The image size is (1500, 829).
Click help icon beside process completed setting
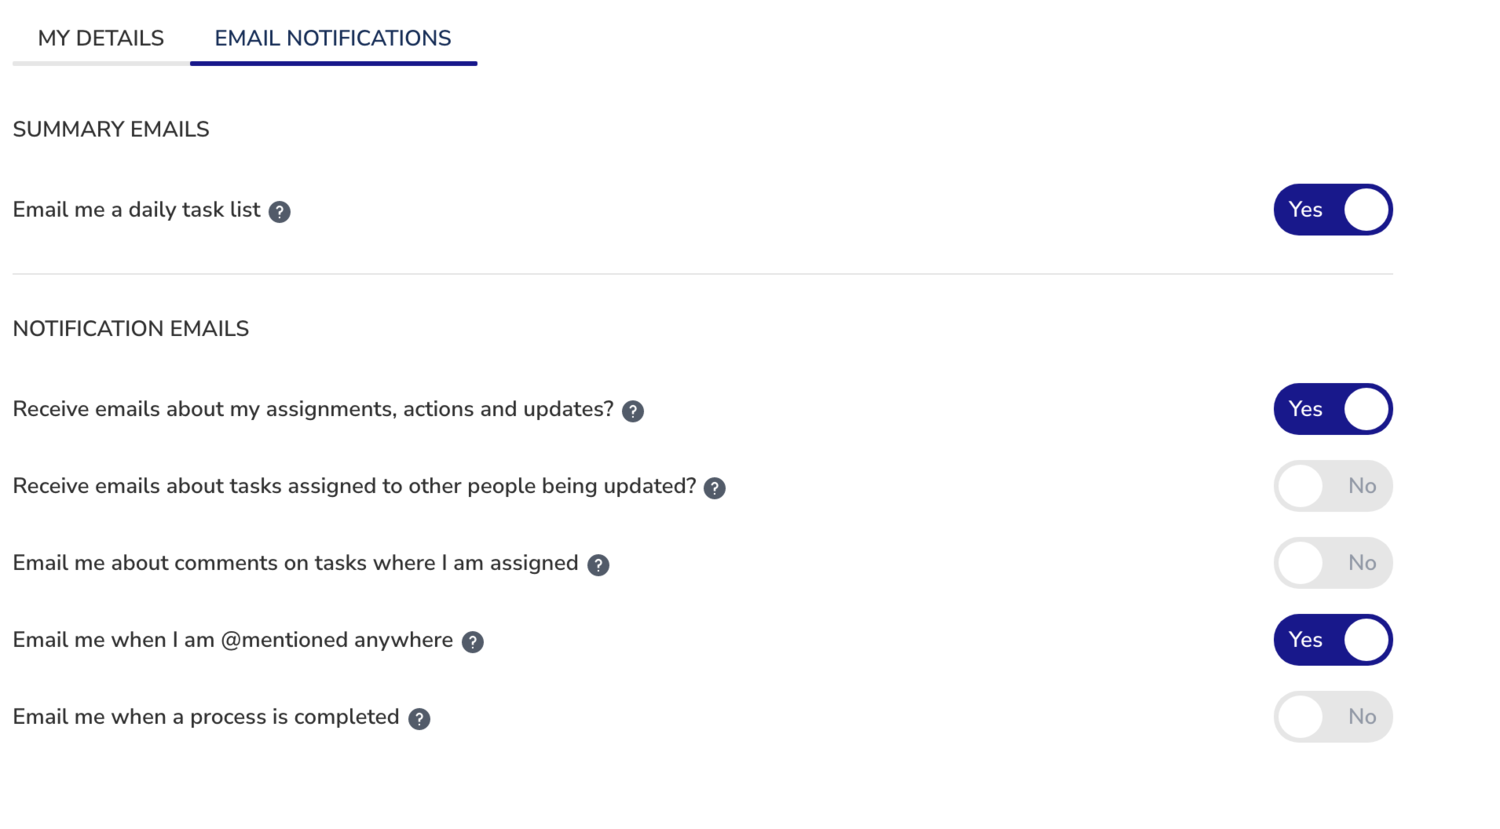(420, 718)
